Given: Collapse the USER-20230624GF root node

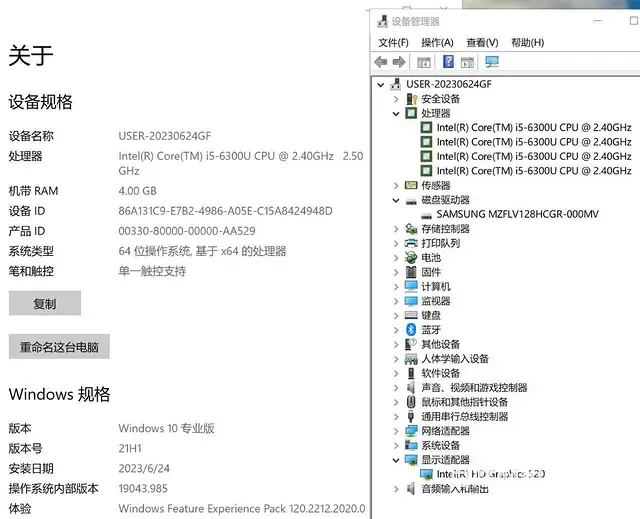Looking at the screenshot, I should point(381,84).
